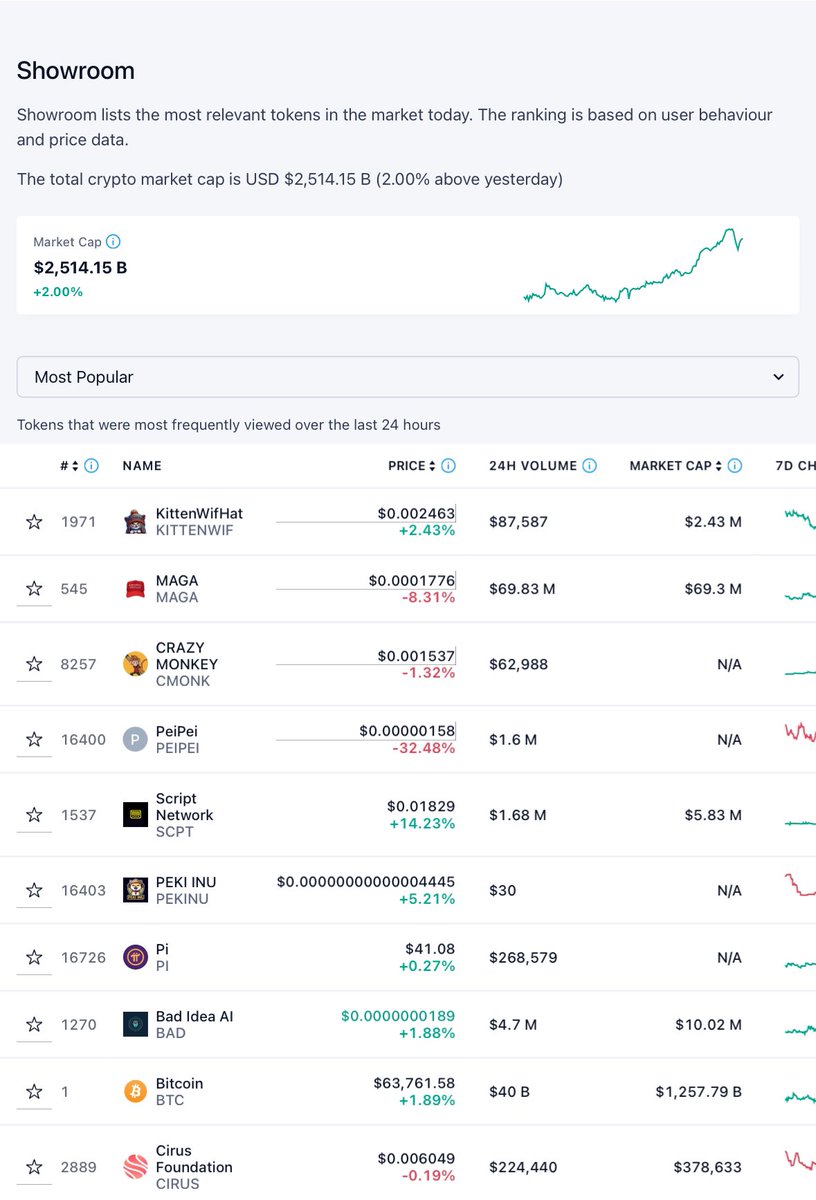Click the info icon beside PRICE header

[x=448, y=466]
